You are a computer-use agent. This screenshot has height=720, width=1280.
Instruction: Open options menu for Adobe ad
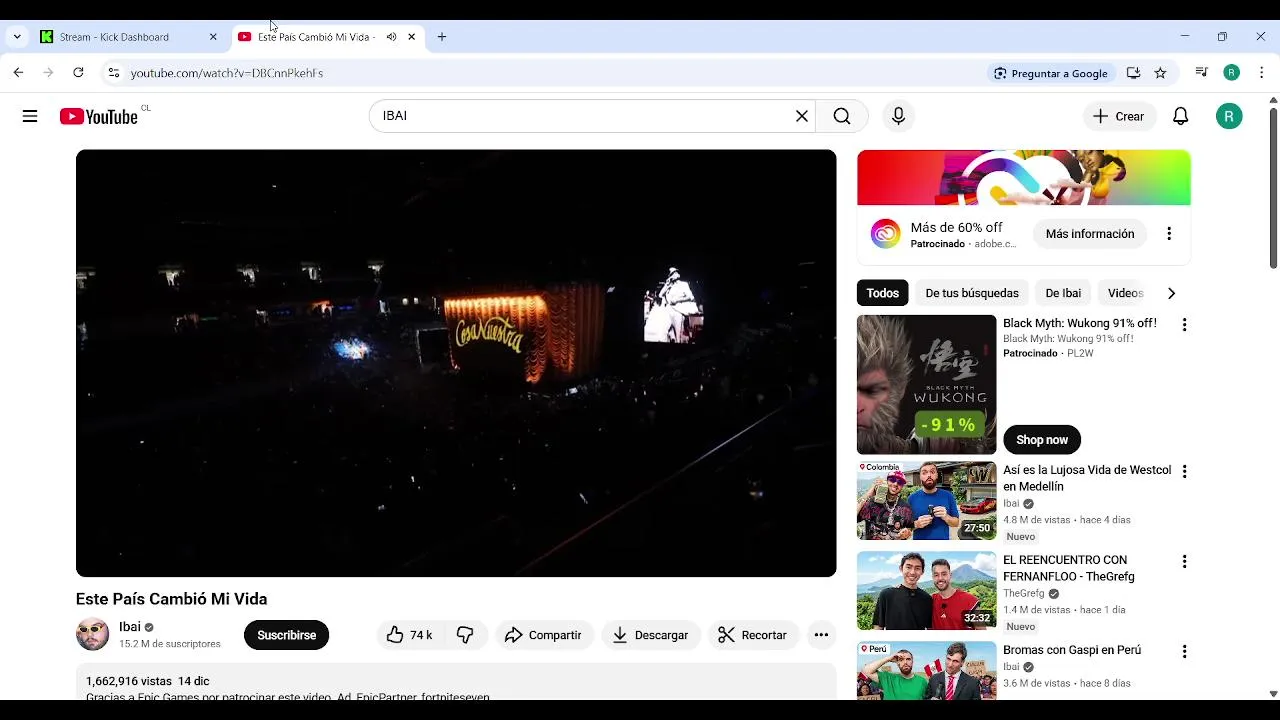pyautogui.click(x=1169, y=234)
